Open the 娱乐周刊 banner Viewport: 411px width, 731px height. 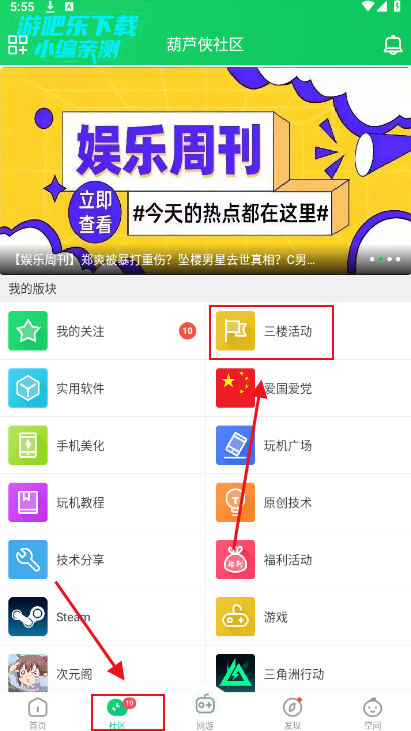206,171
